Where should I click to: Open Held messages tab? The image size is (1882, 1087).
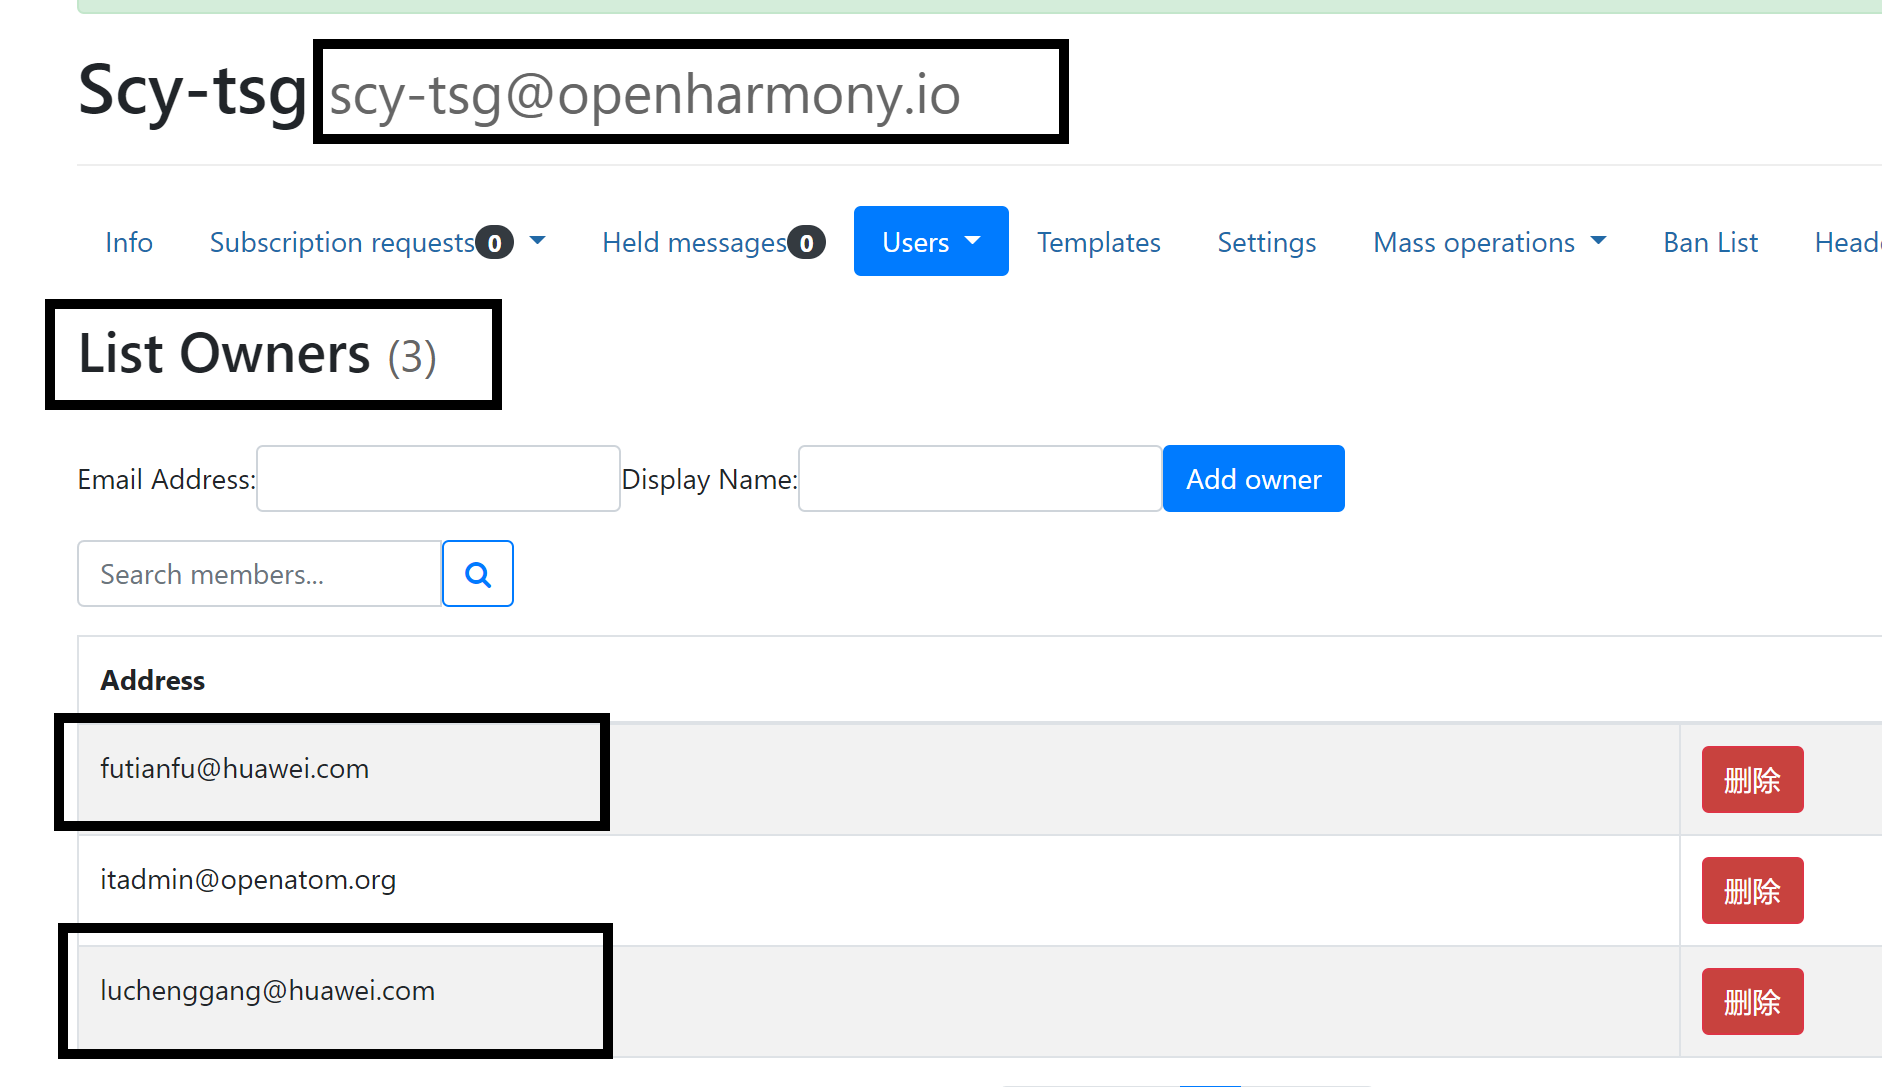click(x=714, y=242)
